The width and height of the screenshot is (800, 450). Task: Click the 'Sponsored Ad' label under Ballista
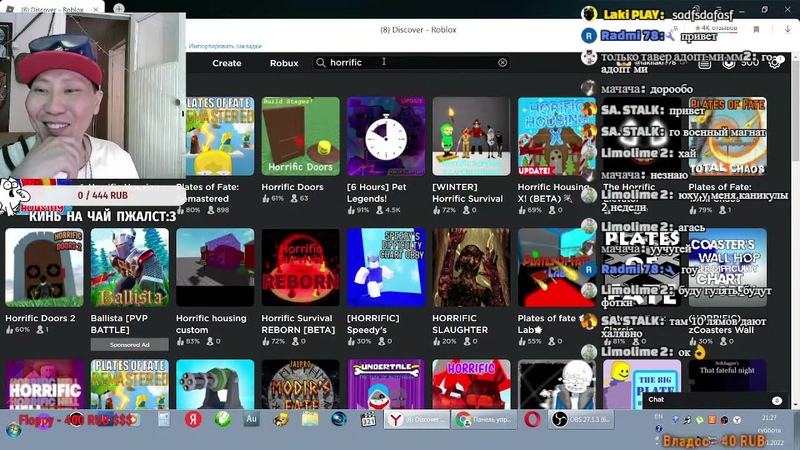click(x=130, y=345)
